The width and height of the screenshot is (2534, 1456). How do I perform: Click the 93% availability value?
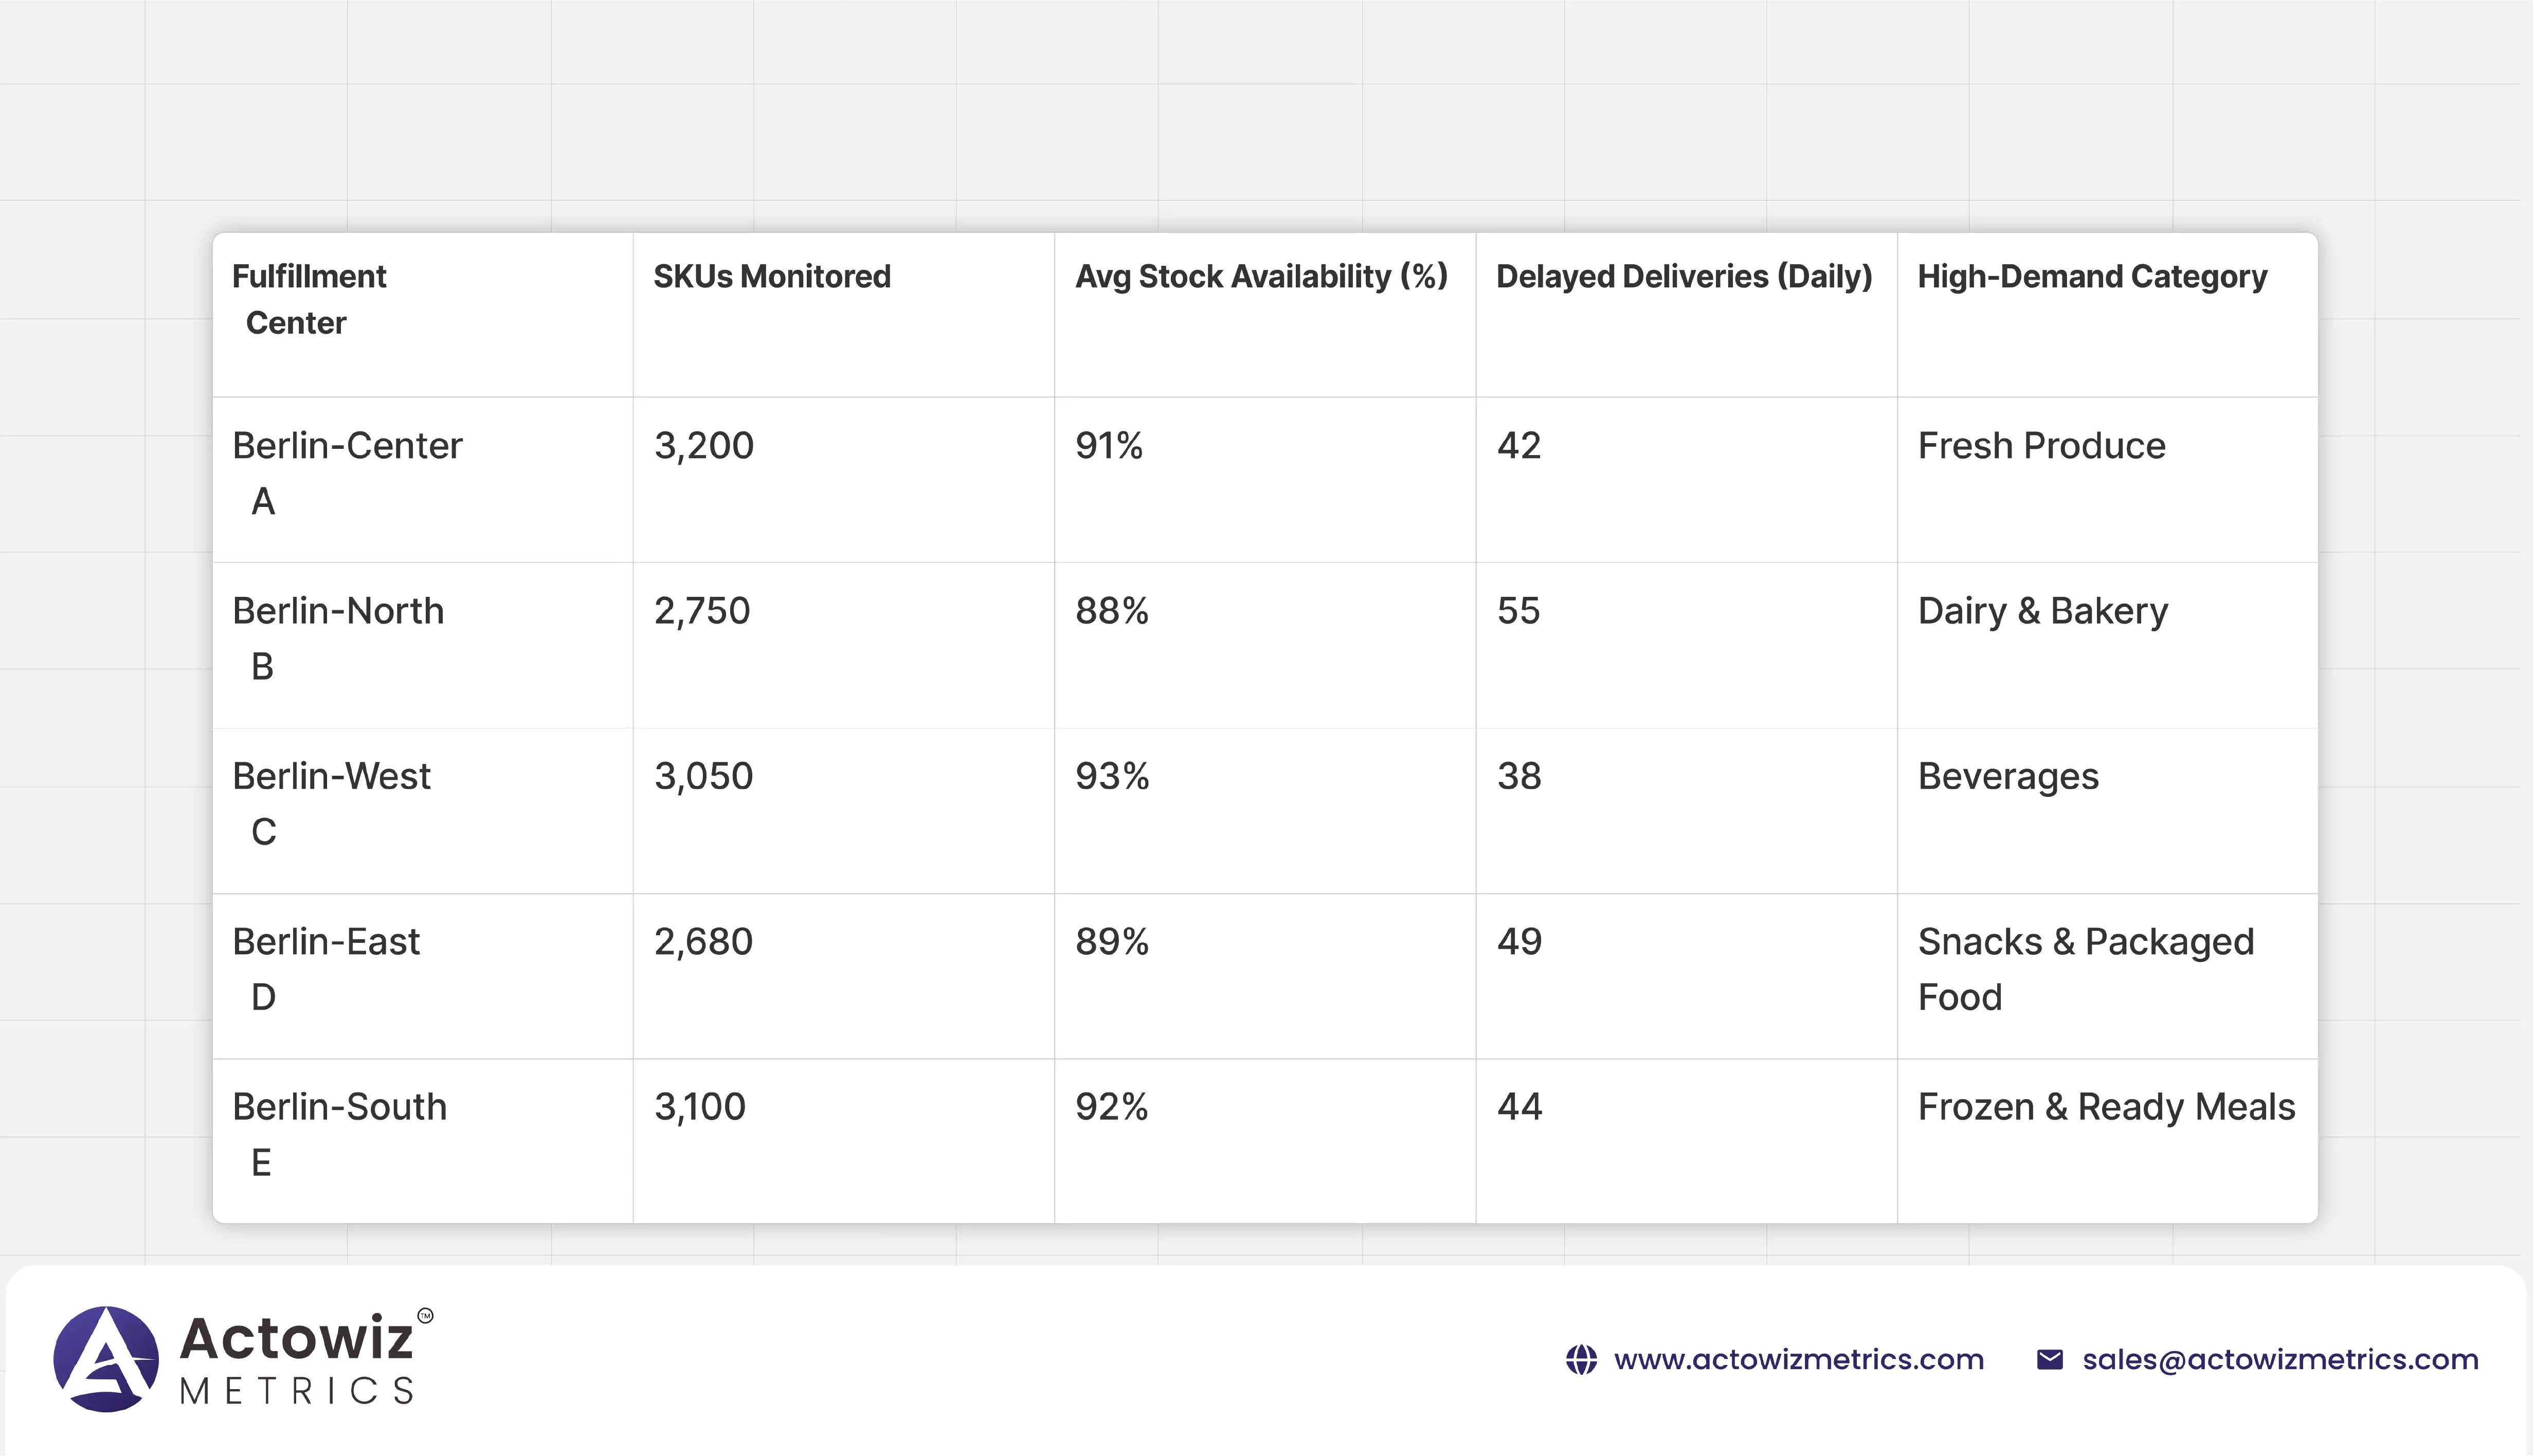pyautogui.click(x=1112, y=777)
